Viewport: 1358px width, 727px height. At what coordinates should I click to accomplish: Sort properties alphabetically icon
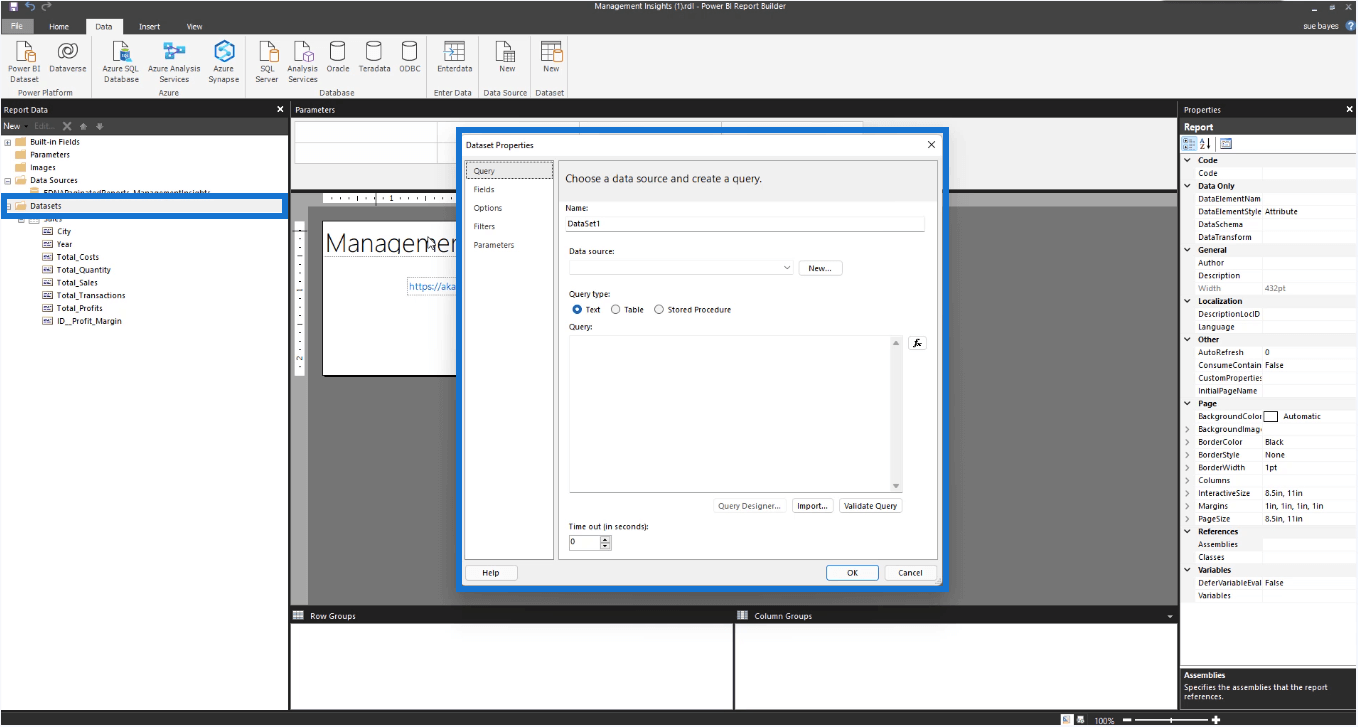coord(1205,143)
